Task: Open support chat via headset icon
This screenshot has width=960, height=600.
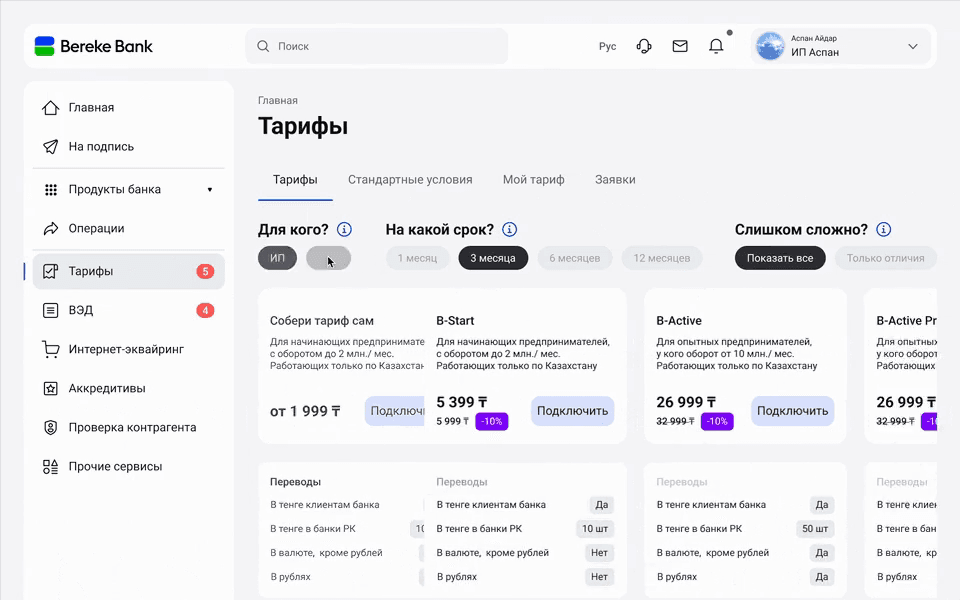Action: click(643, 46)
